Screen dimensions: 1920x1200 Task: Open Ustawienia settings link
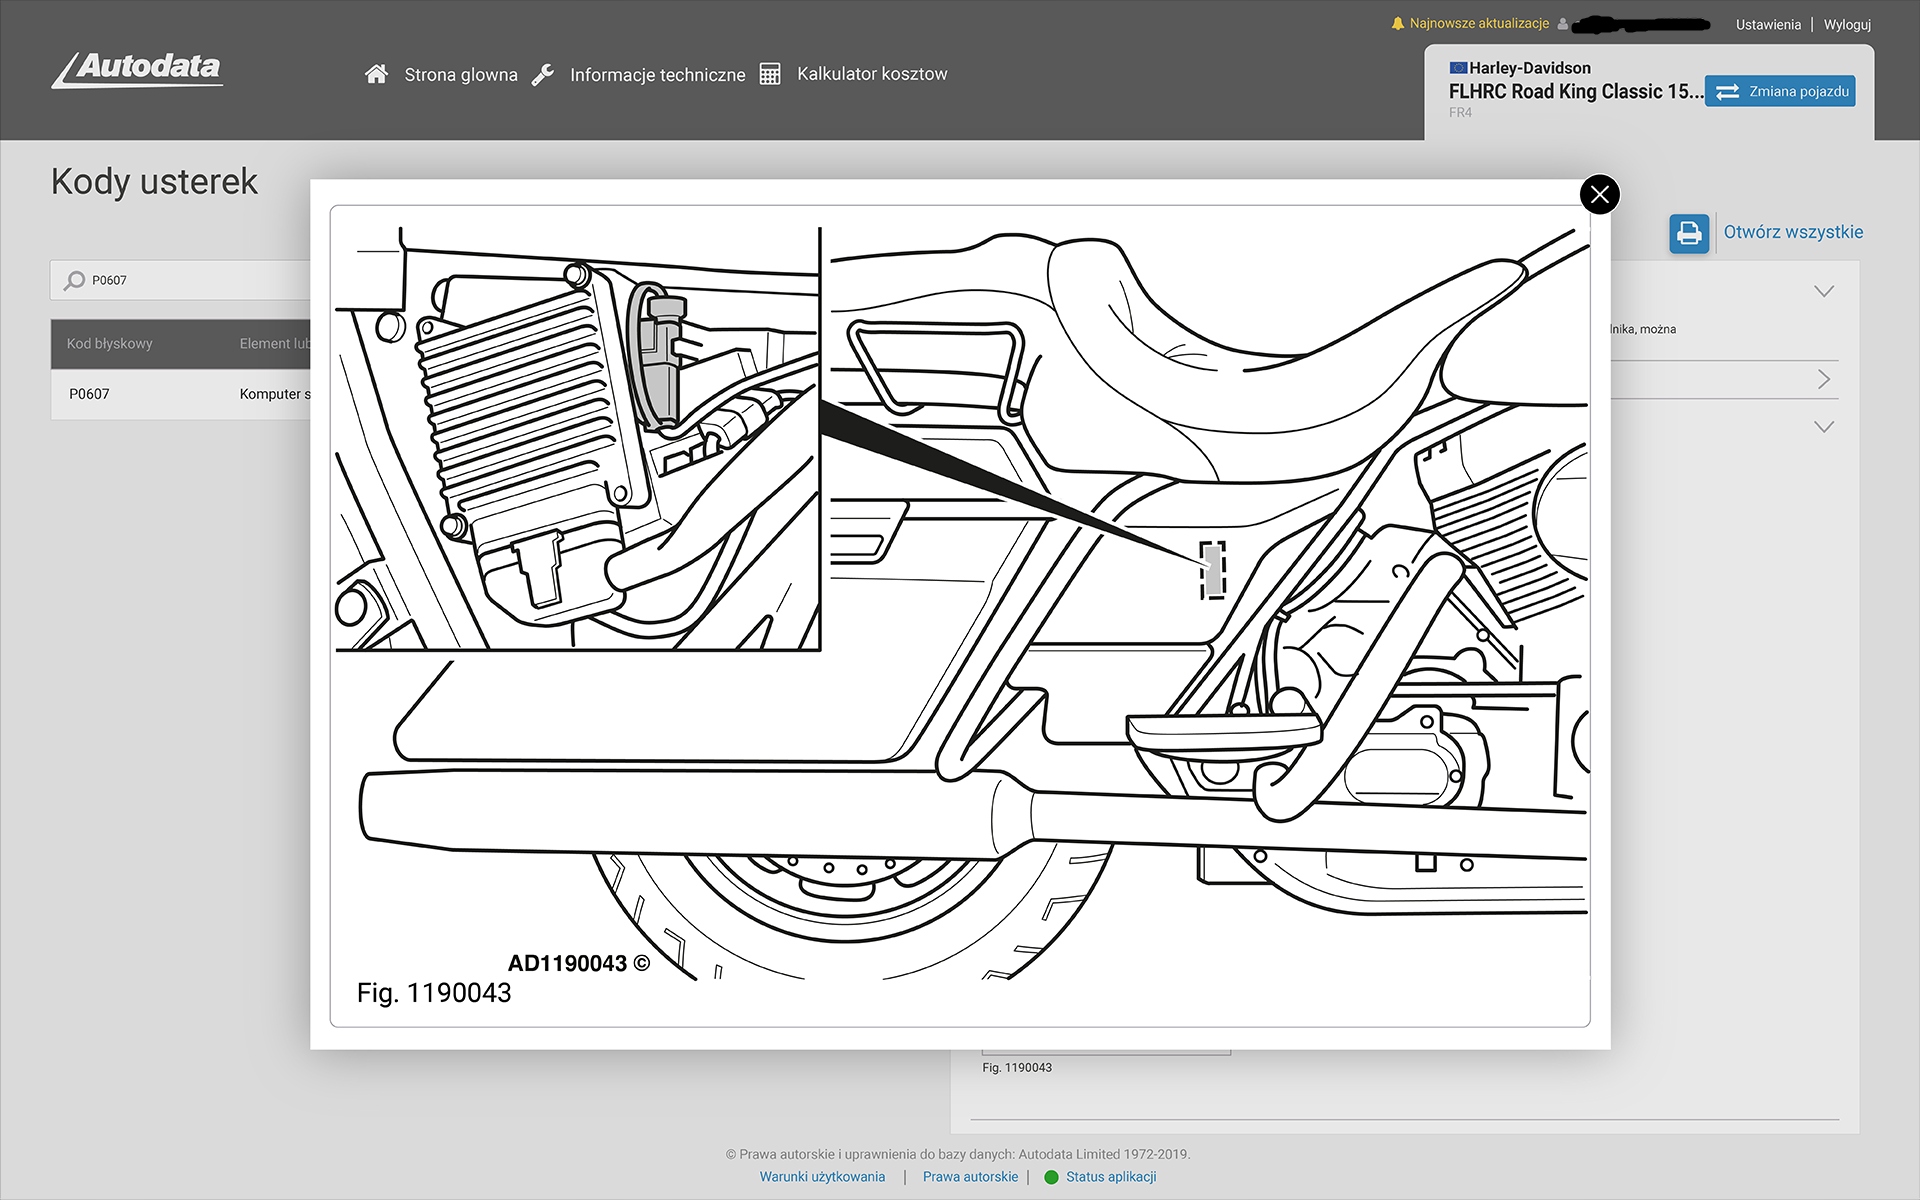[1767, 24]
